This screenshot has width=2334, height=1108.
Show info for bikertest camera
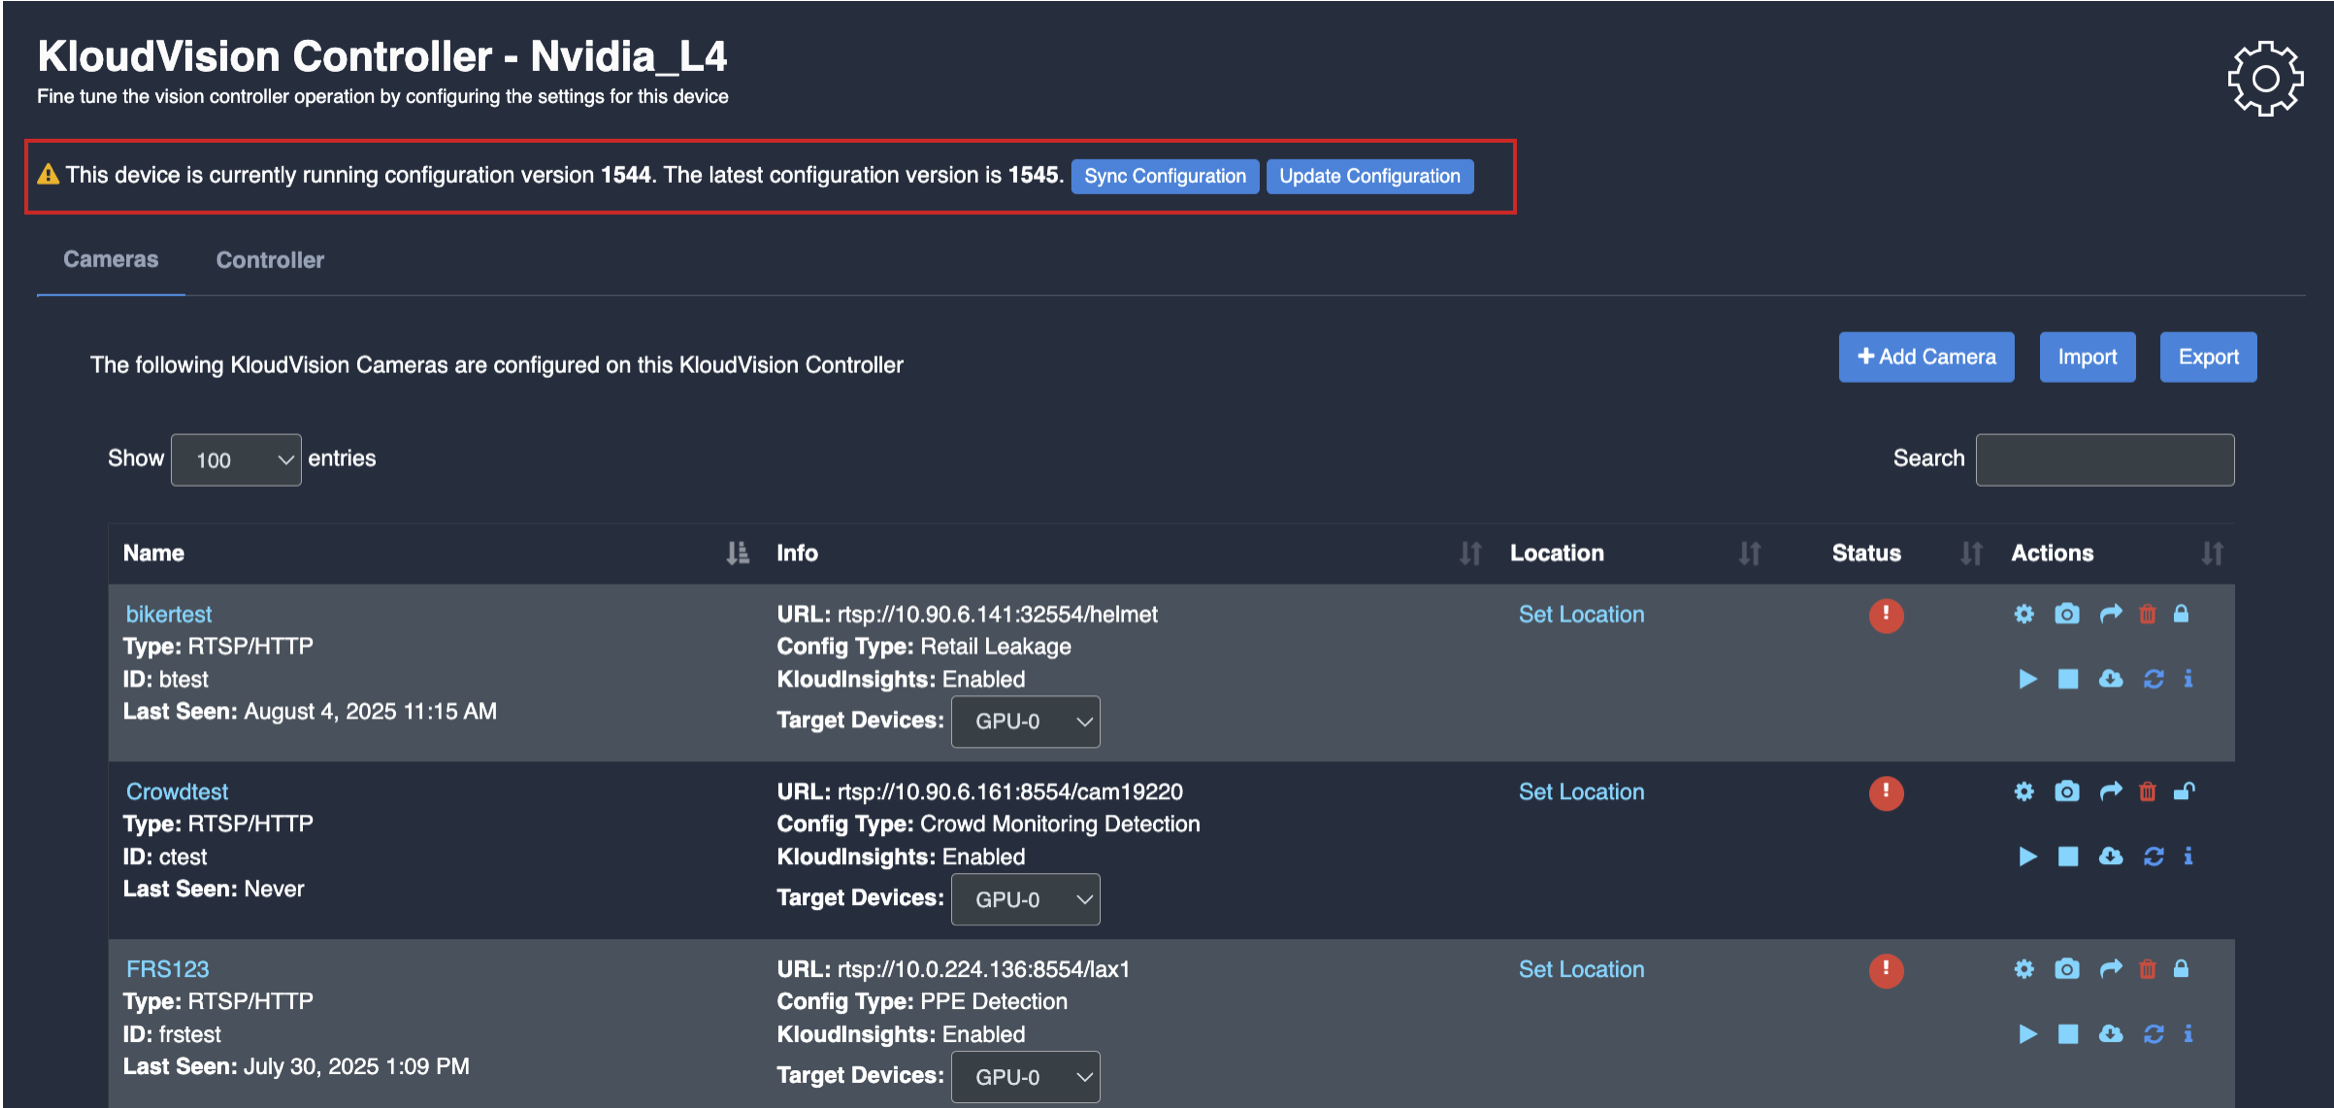[2189, 679]
